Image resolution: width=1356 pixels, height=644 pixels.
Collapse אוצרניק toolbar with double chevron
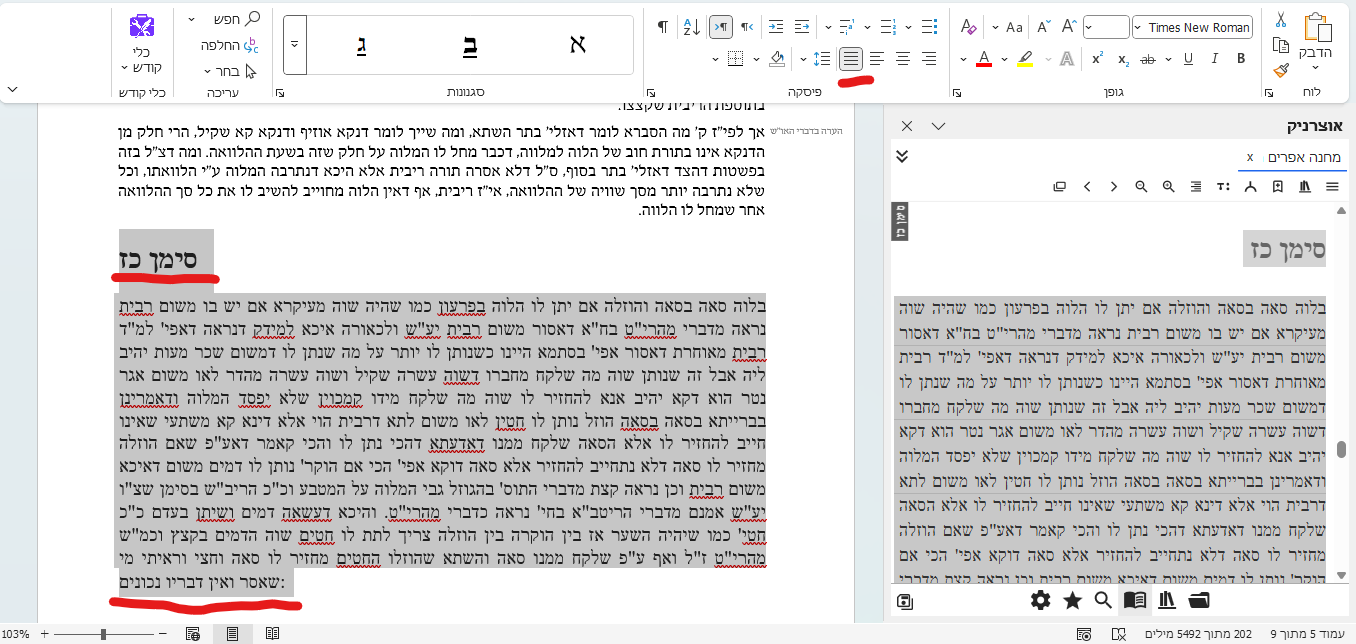tap(902, 156)
